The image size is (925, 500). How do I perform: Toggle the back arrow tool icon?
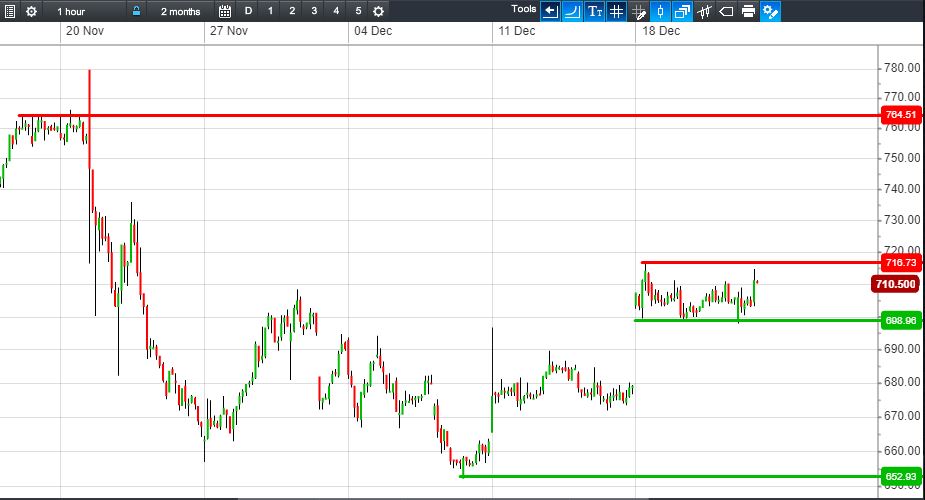point(550,11)
